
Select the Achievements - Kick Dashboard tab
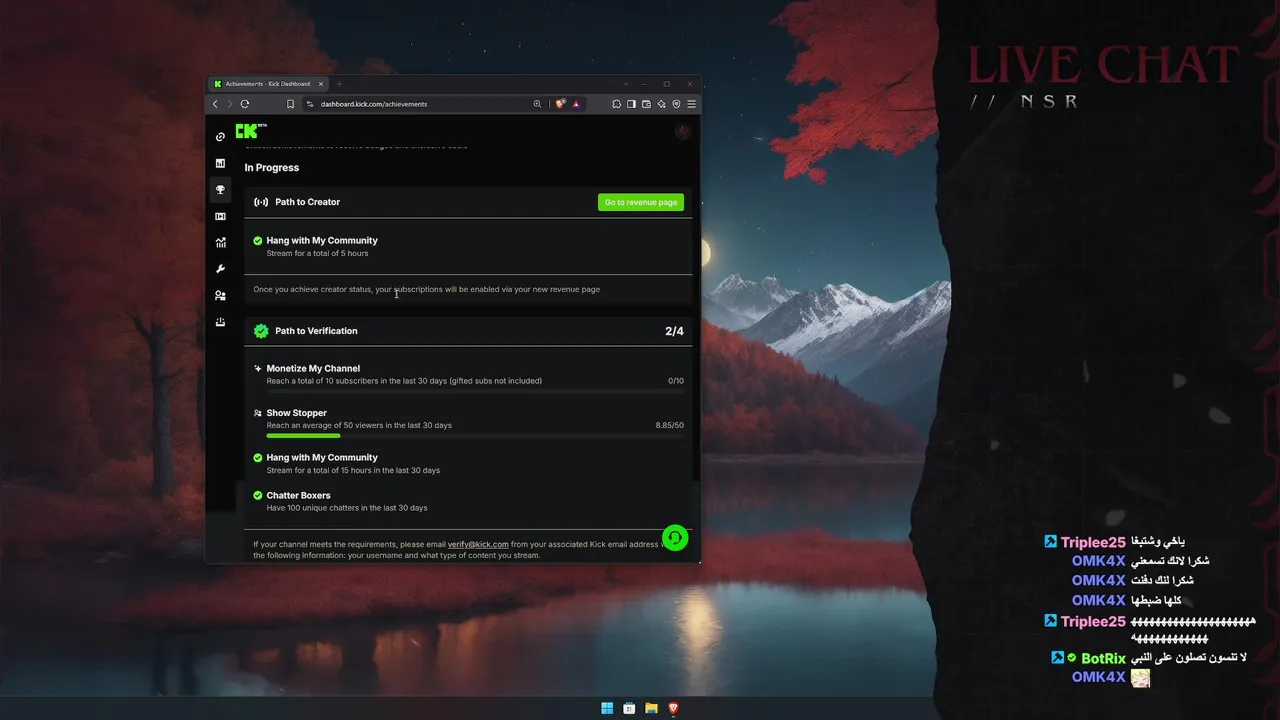coord(268,84)
